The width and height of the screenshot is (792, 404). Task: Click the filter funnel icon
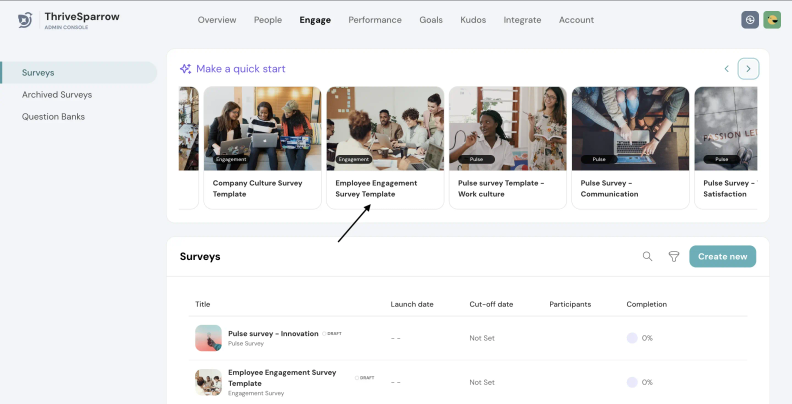point(674,257)
